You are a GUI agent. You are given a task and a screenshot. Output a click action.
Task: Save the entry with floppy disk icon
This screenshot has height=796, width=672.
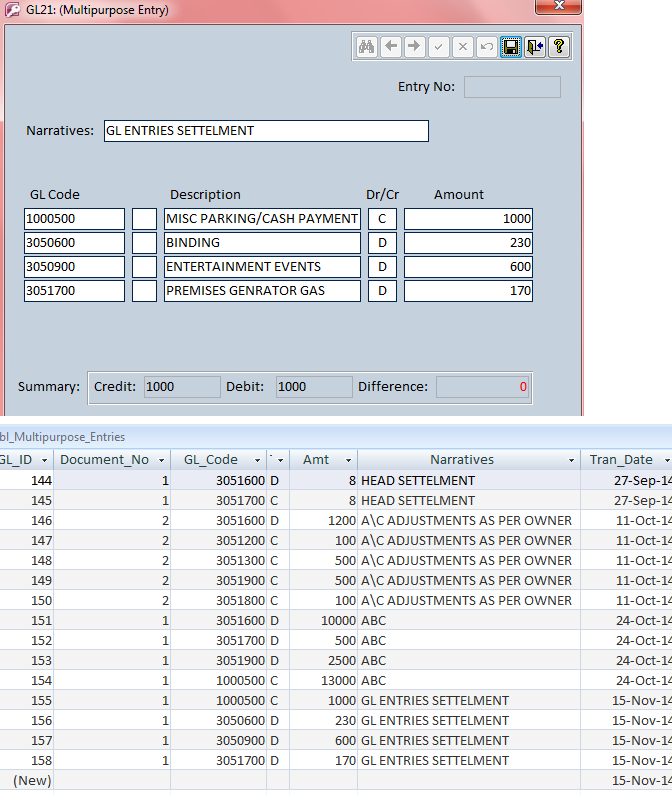(x=511, y=47)
